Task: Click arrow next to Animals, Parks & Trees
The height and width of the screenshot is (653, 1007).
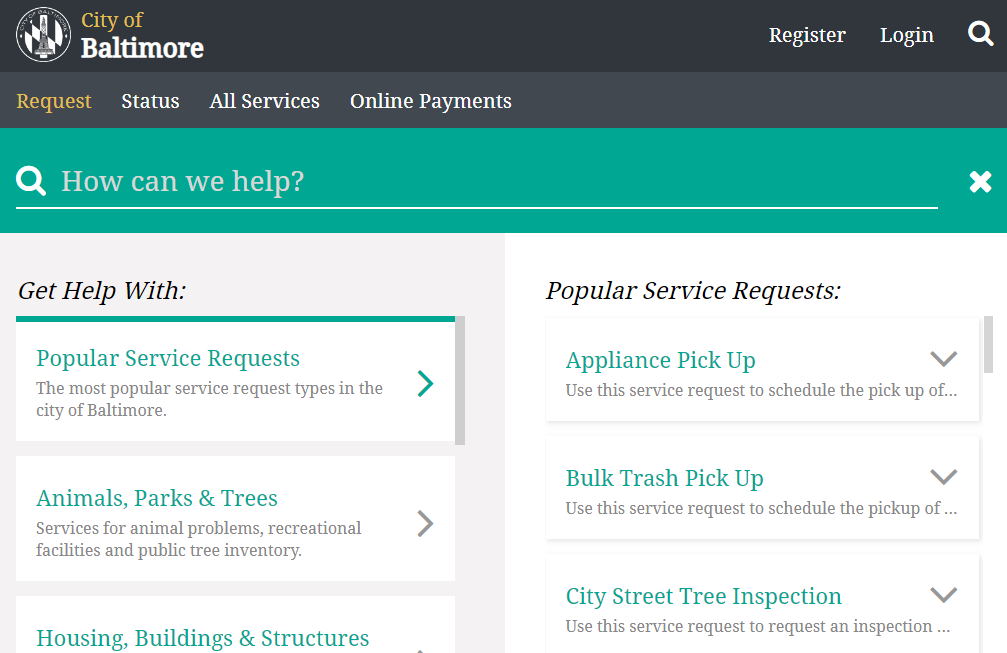Action: point(425,523)
